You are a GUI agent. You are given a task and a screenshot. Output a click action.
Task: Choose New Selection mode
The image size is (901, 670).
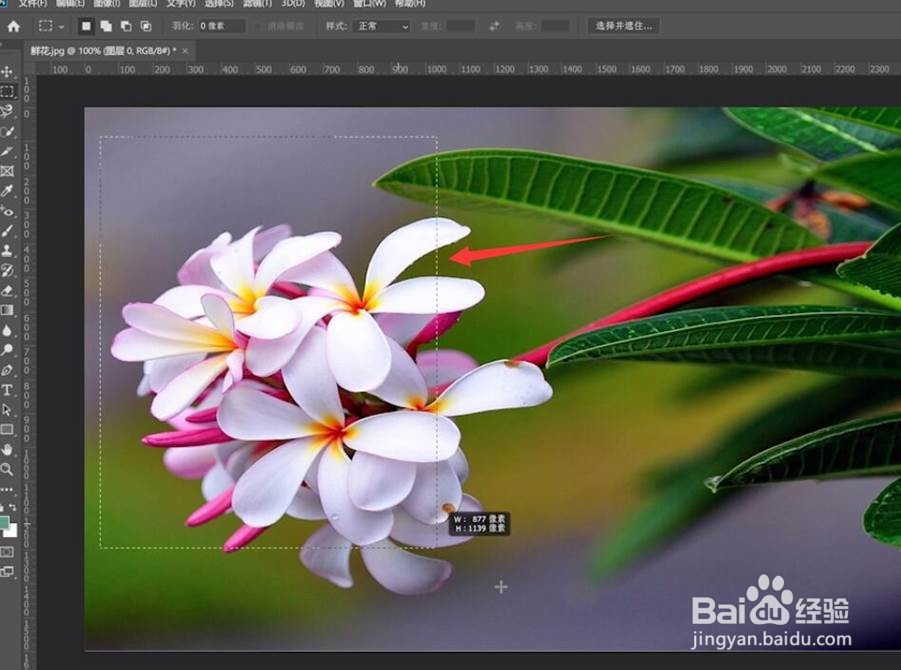[86, 26]
